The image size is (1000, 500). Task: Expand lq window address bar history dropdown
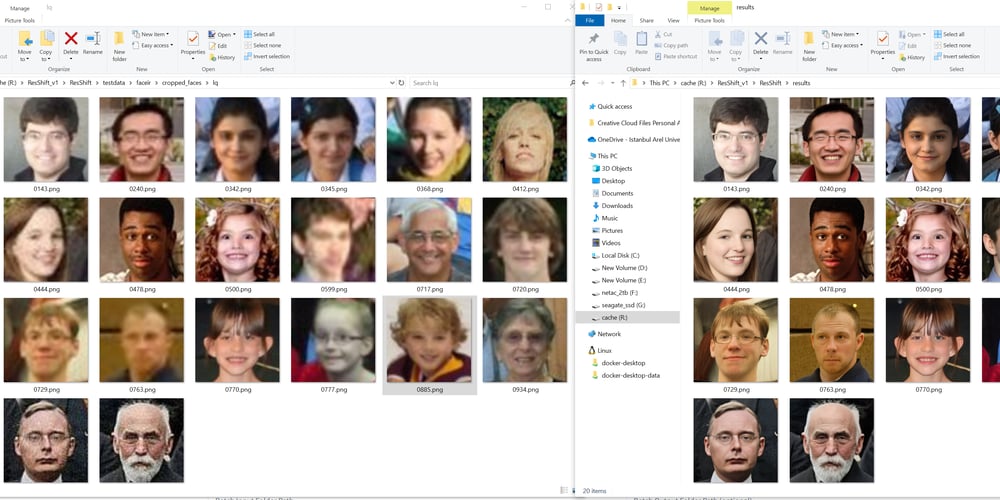(392, 83)
